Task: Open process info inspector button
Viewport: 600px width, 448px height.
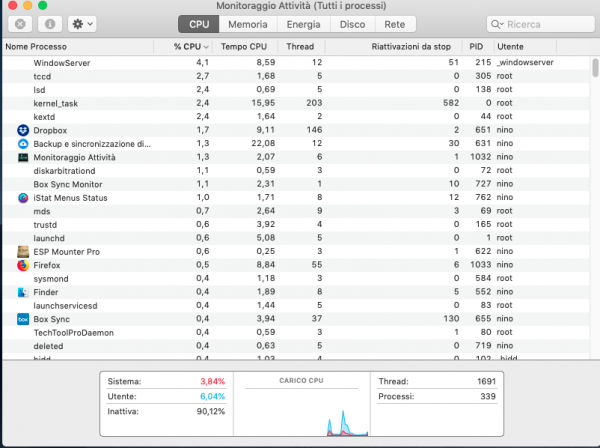Action: (x=50, y=24)
